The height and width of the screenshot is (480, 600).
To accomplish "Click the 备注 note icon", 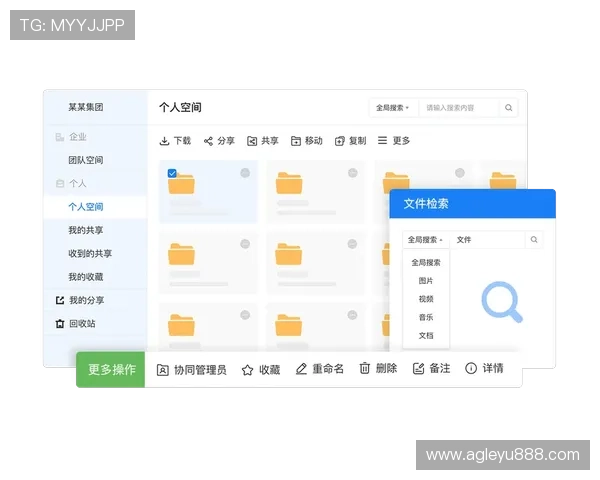I will [418, 369].
